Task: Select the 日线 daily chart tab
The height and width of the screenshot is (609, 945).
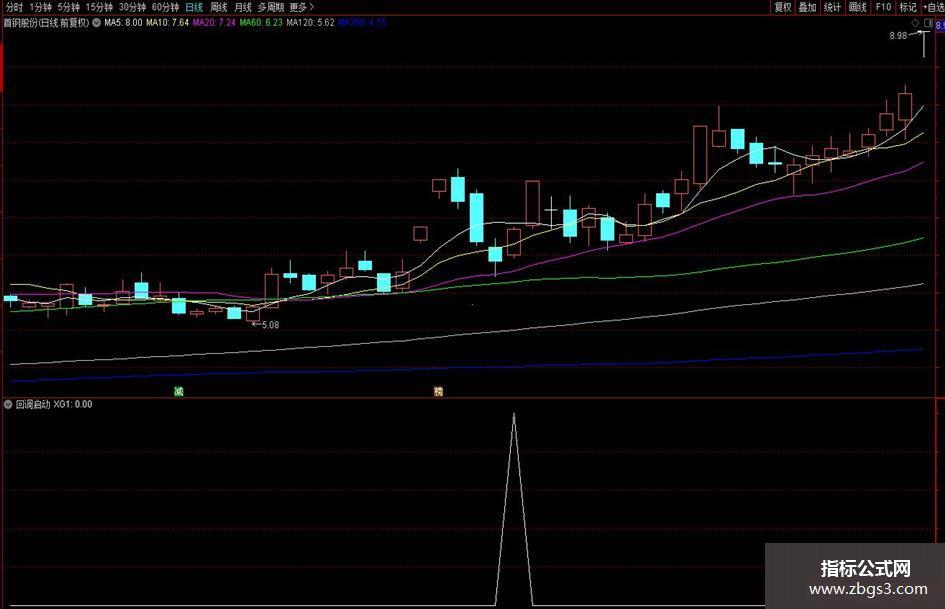Action: point(194,7)
